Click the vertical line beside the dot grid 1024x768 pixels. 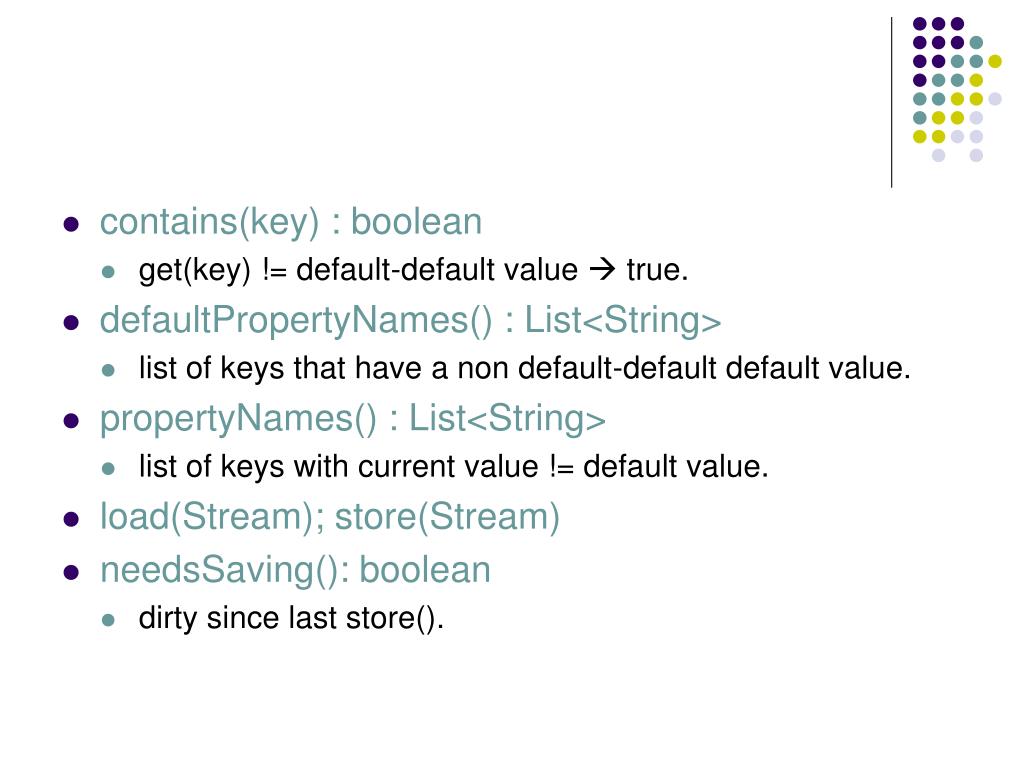point(892,102)
